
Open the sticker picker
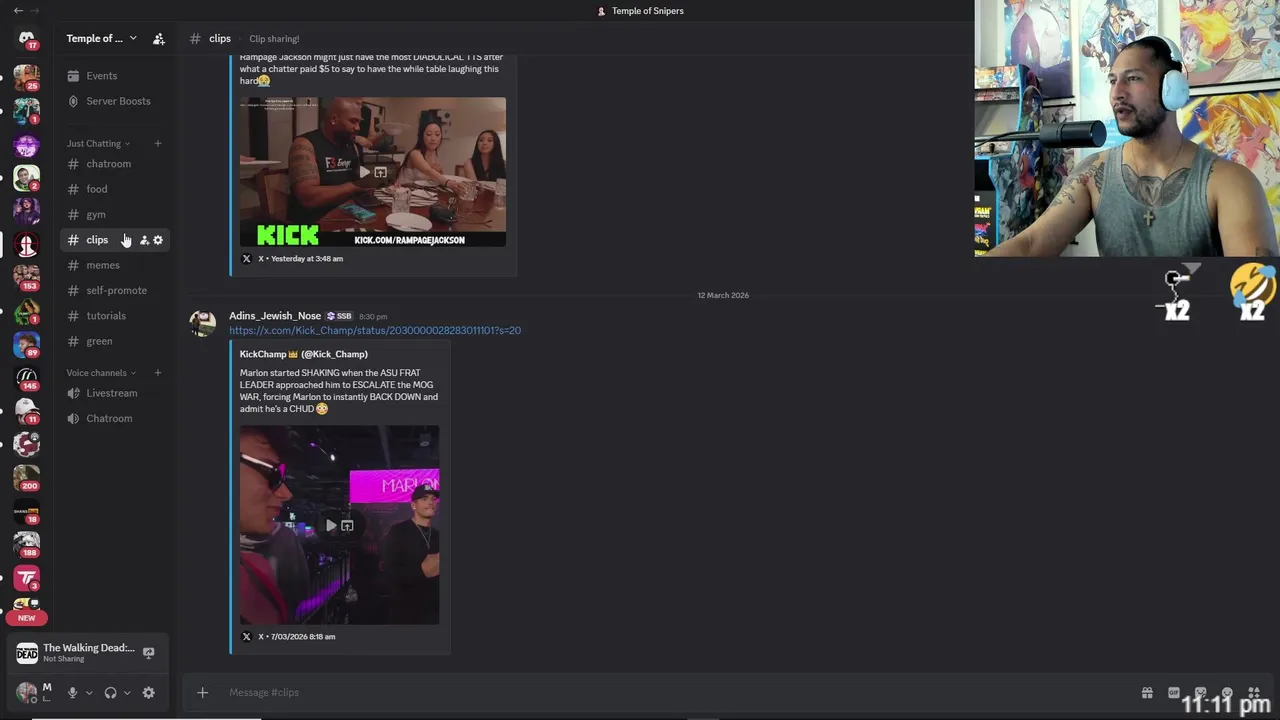pyautogui.click(x=1200, y=692)
